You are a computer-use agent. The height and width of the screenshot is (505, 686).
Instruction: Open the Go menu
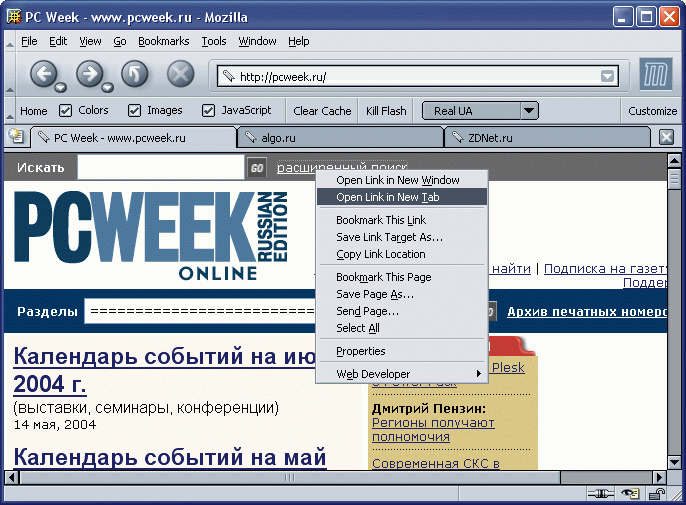pyautogui.click(x=120, y=41)
